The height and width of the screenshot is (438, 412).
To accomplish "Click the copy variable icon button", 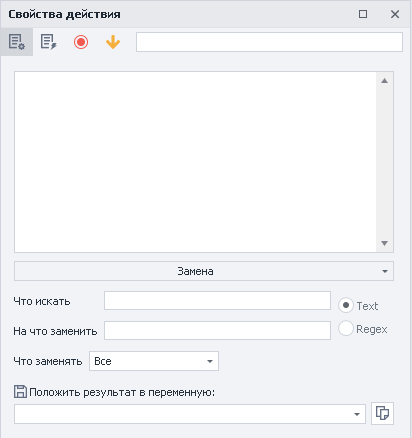I will 382,413.
